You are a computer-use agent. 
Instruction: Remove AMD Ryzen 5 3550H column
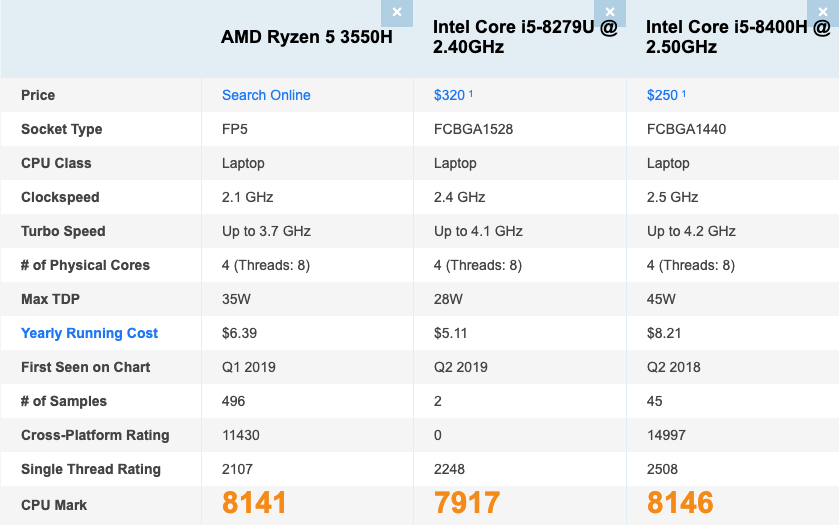pos(396,12)
